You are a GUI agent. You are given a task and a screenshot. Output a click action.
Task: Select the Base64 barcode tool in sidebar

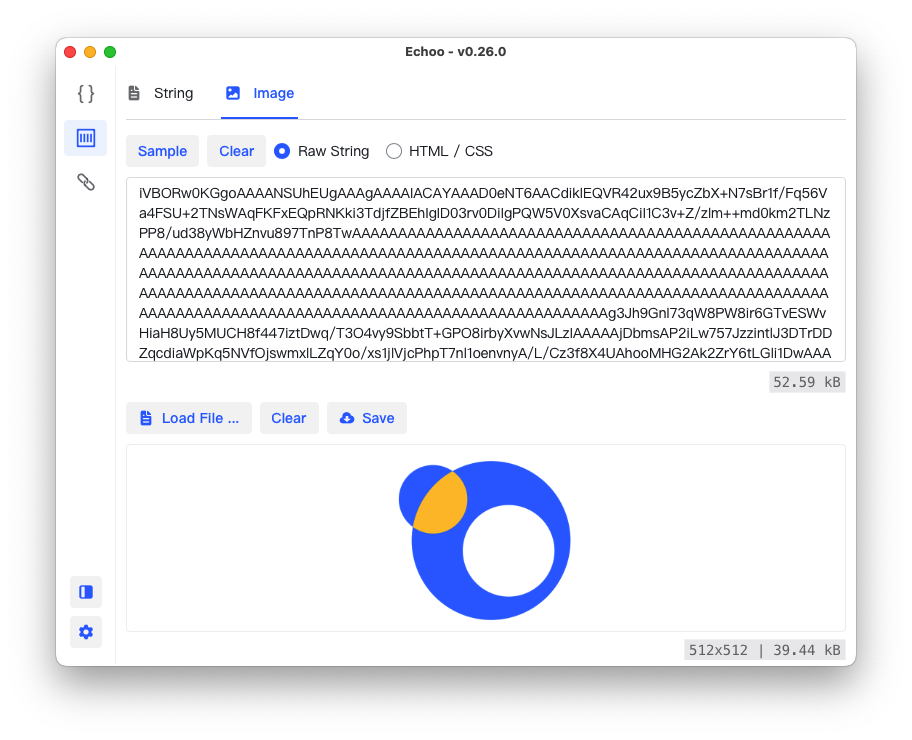point(86,138)
